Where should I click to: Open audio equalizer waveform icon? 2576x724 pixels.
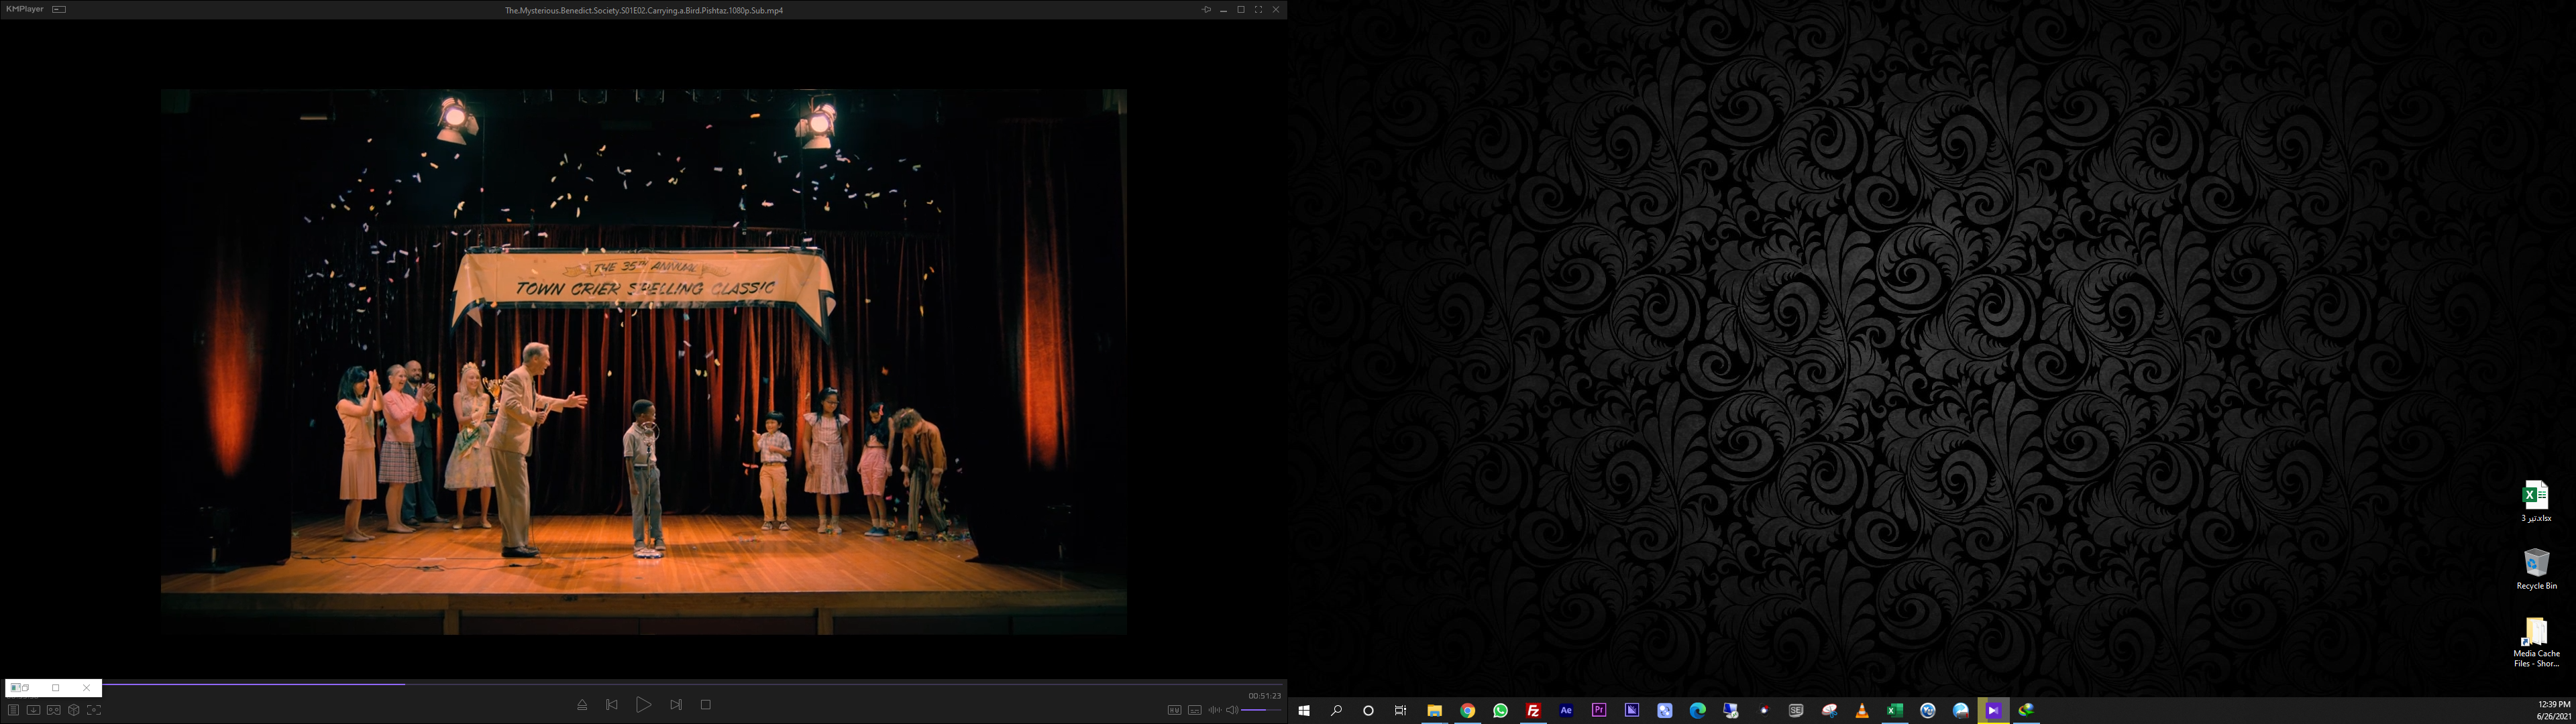pos(1214,710)
